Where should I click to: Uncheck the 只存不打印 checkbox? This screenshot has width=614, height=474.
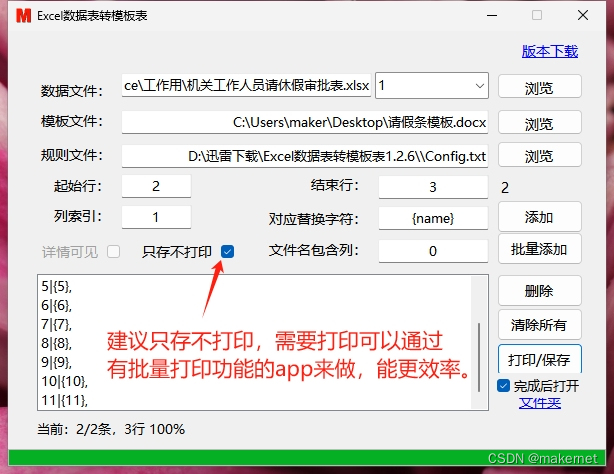pyautogui.click(x=228, y=251)
